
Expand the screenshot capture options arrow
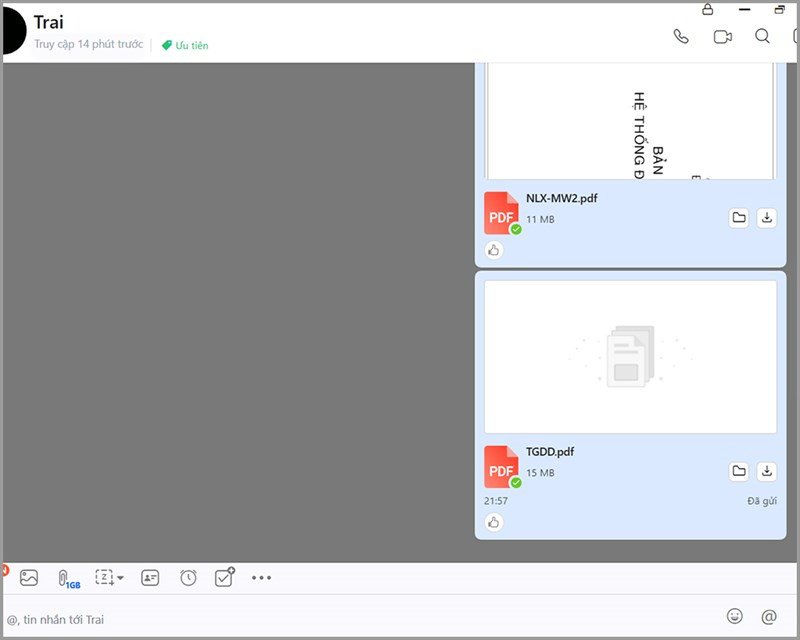[x=121, y=578]
